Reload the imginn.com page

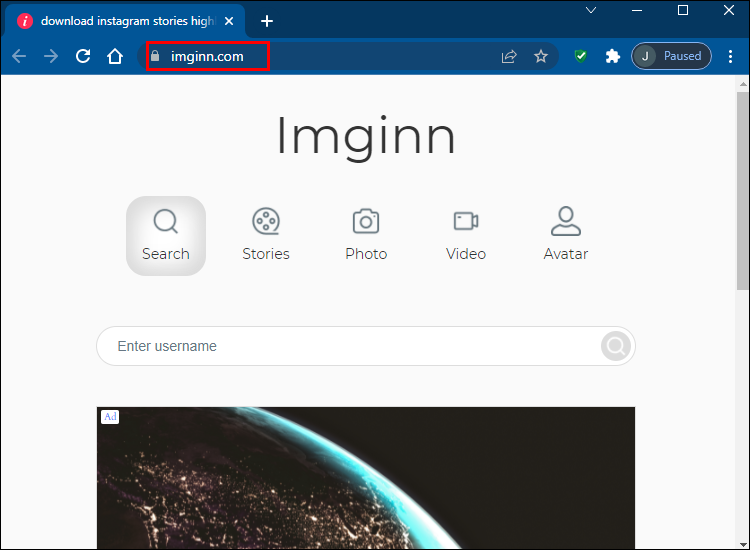[83, 56]
